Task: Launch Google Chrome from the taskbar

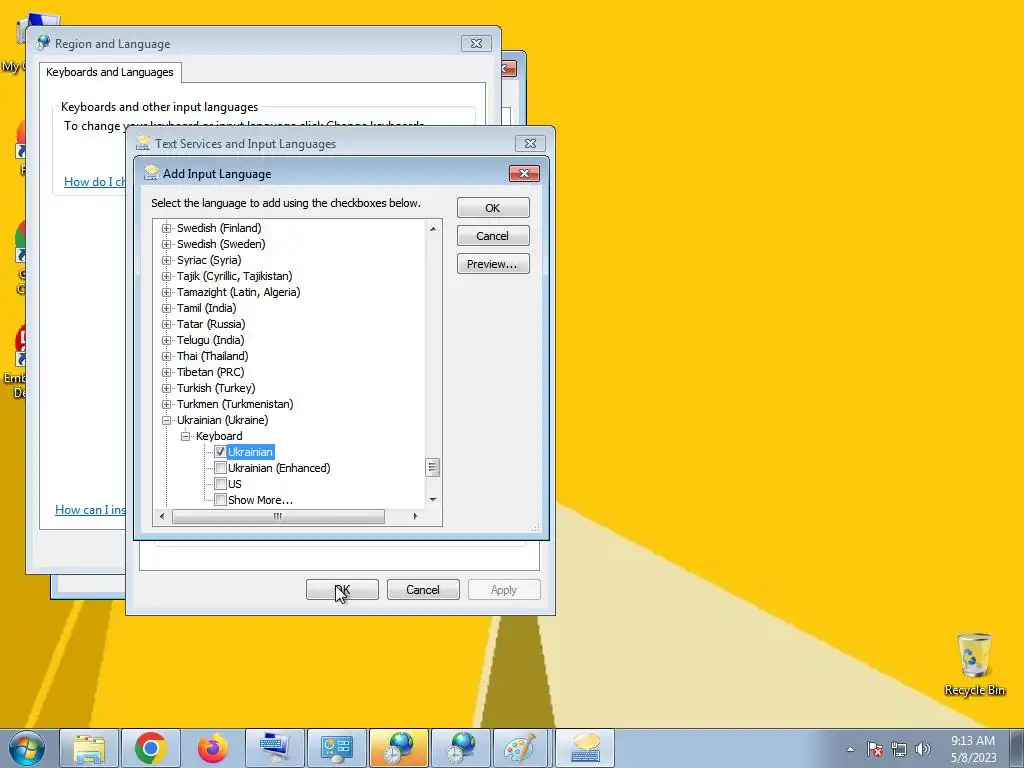Action: (x=151, y=748)
